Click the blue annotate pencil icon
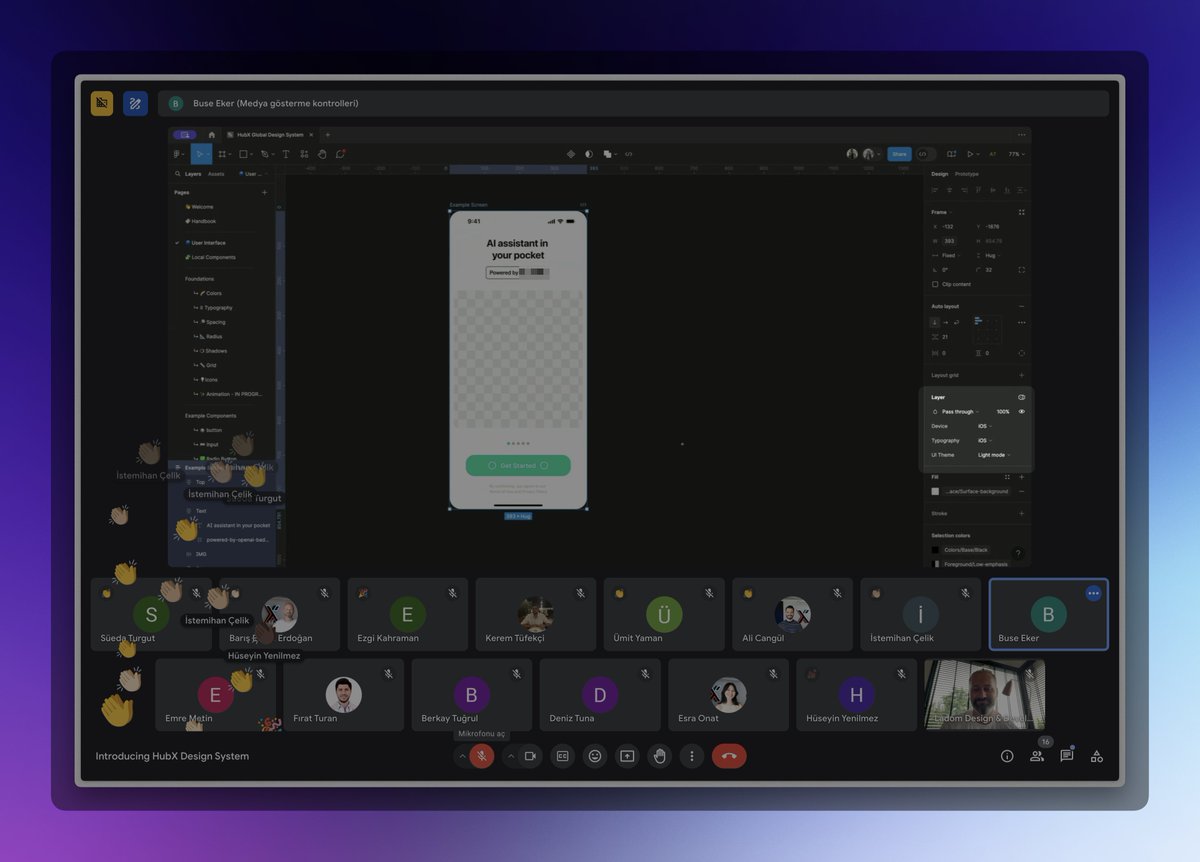Image resolution: width=1200 pixels, height=862 pixels. coord(135,103)
